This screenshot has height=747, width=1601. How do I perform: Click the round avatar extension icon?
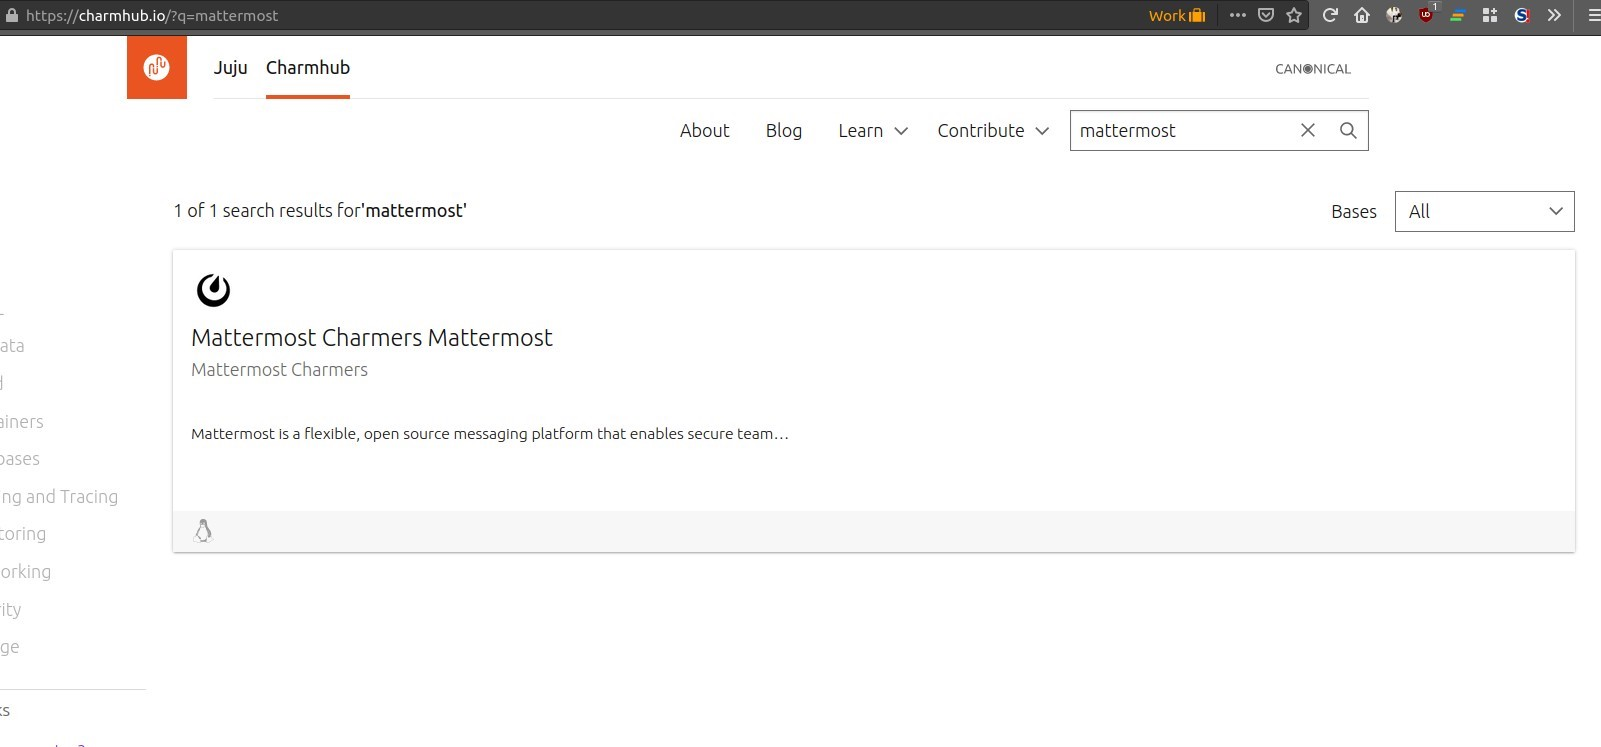coord(1394,15)
